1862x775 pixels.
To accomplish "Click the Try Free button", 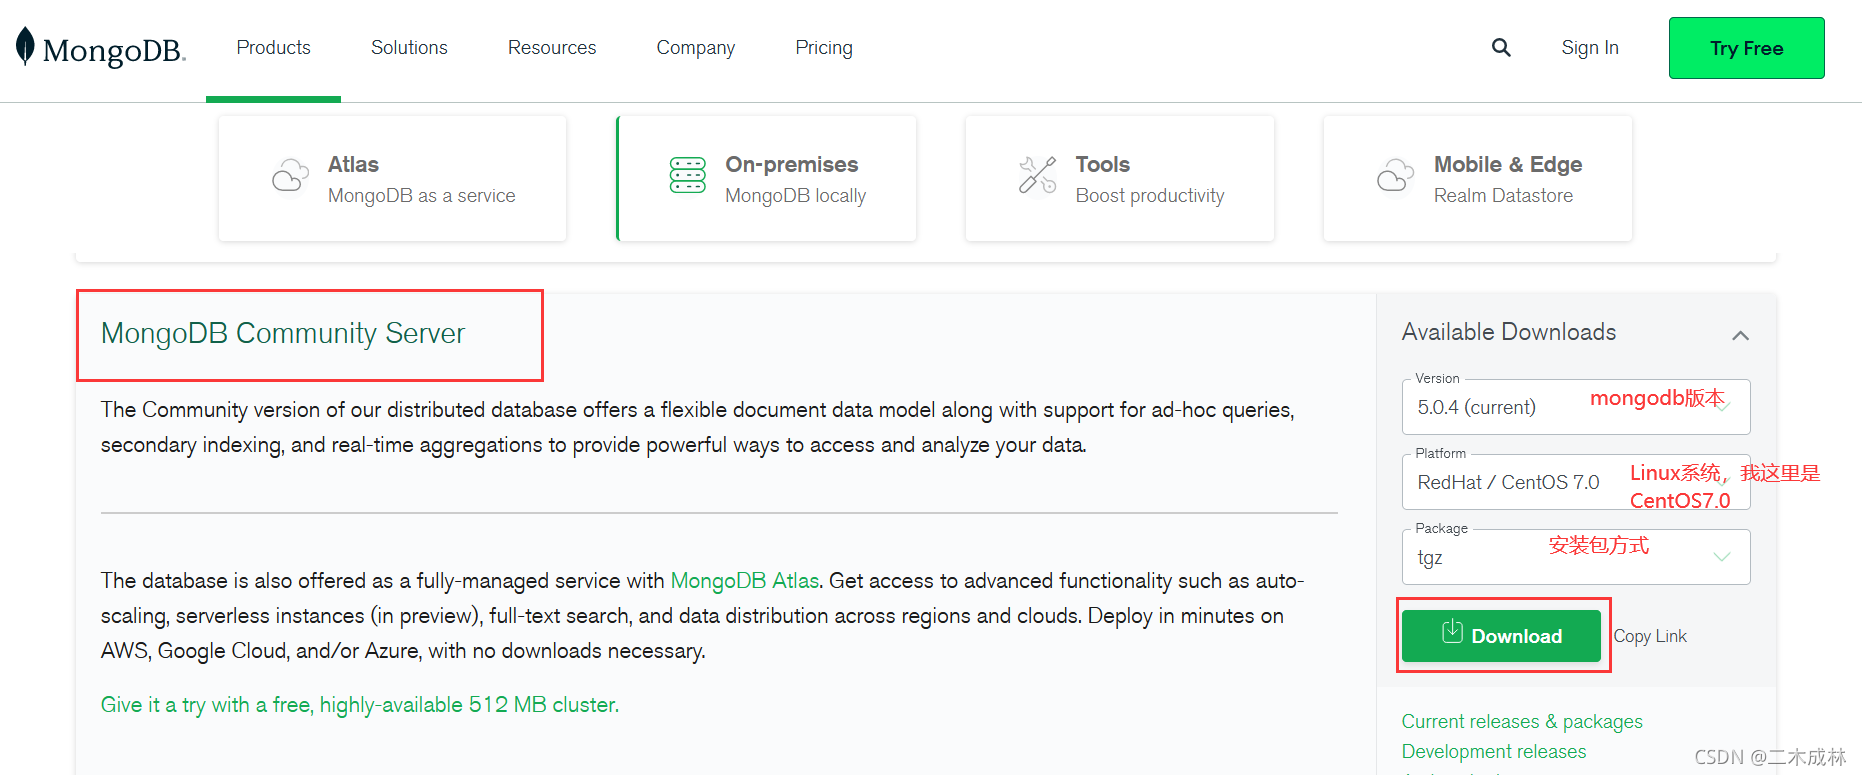I will (x=1746, y=48).
